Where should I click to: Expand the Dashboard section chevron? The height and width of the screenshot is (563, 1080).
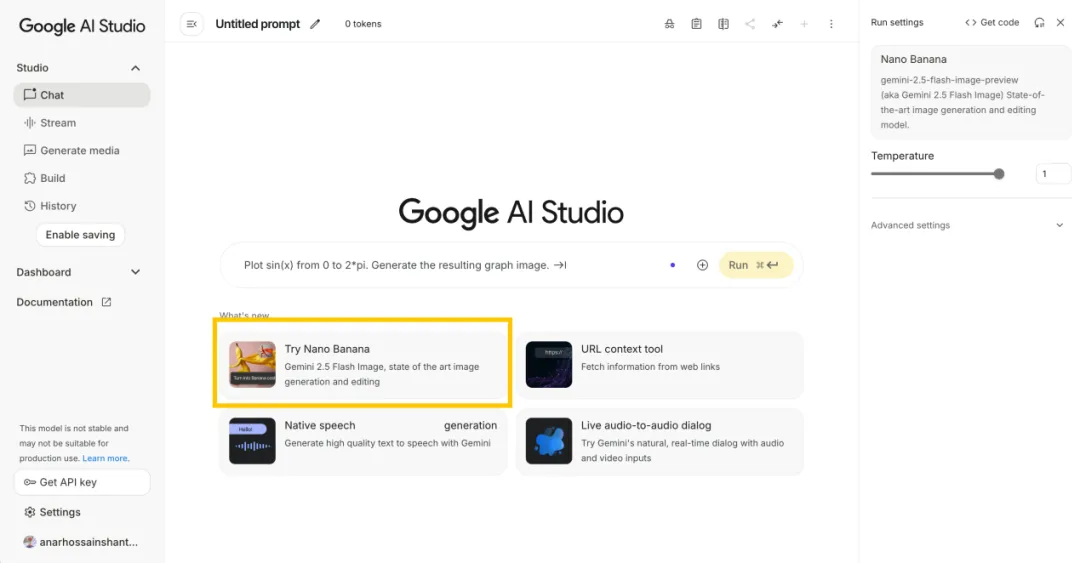pyautogui.click(x=136, y=272)
